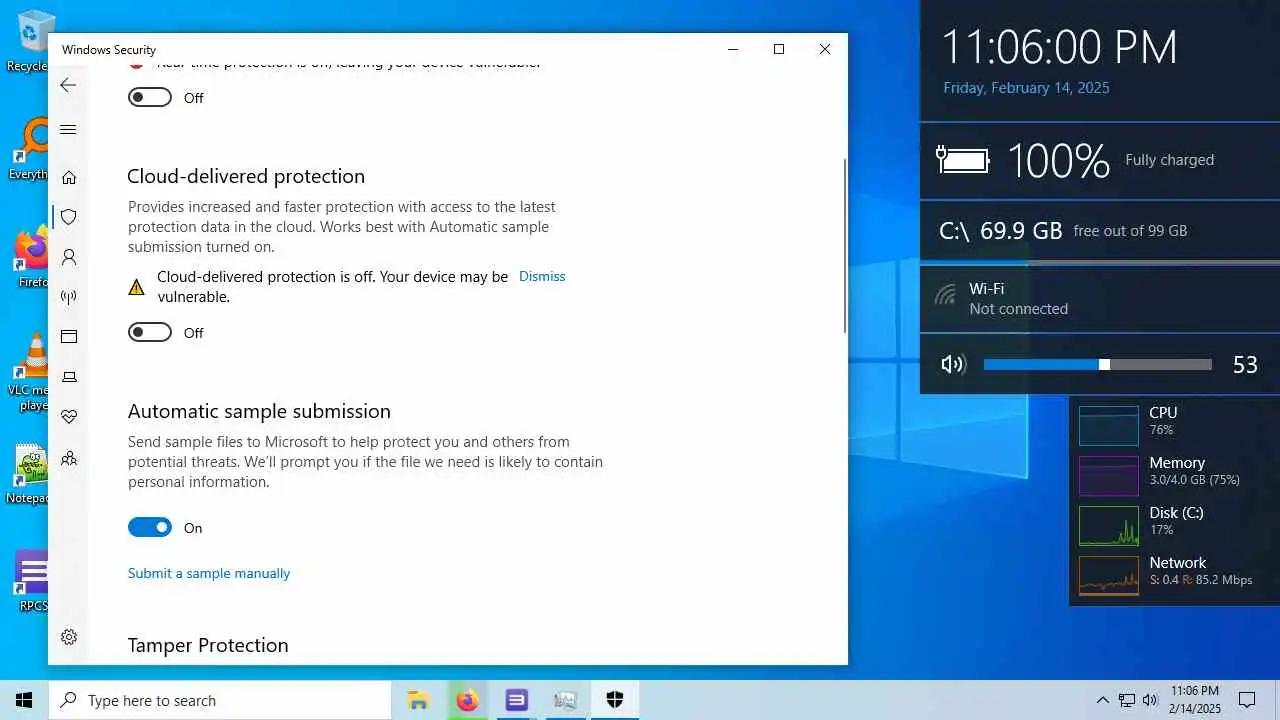Click the taskbar search box
1280x720 pixels.
(220, 700)
